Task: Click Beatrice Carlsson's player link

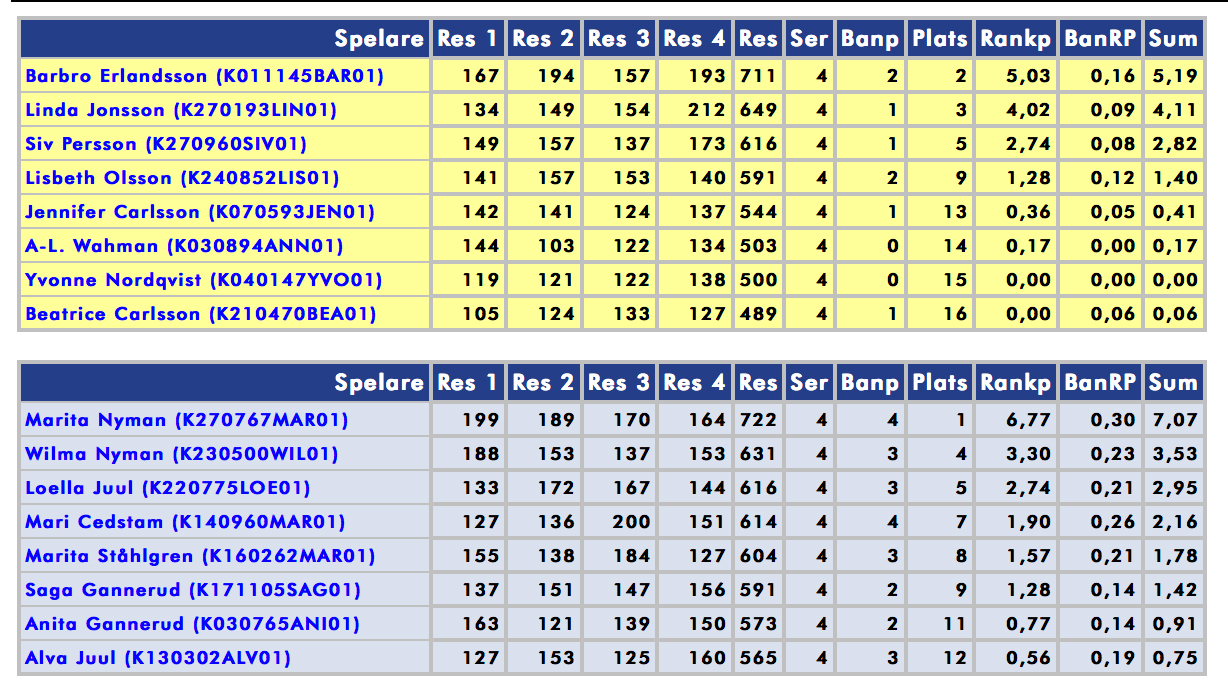Action: [x=201, y=314]
